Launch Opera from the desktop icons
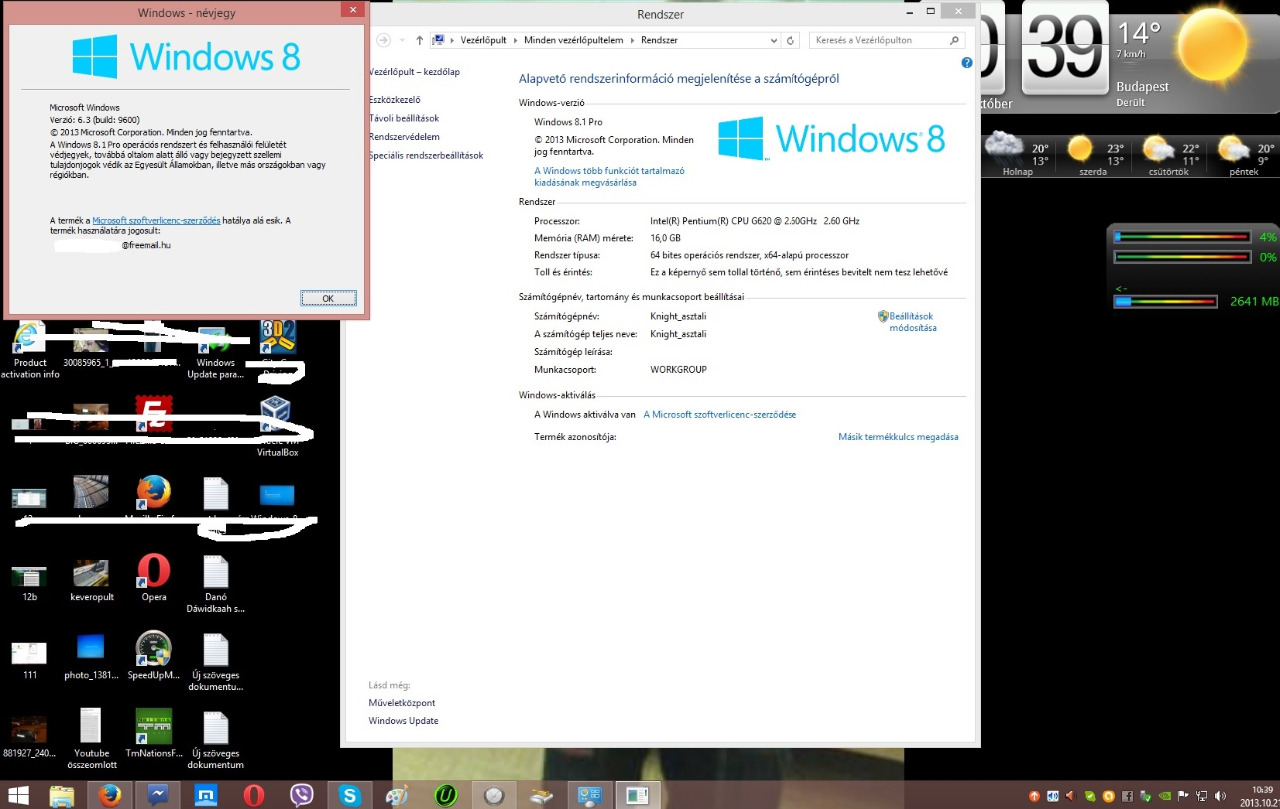This screenshot has height=809, width=1280. (x=154, y=578)
